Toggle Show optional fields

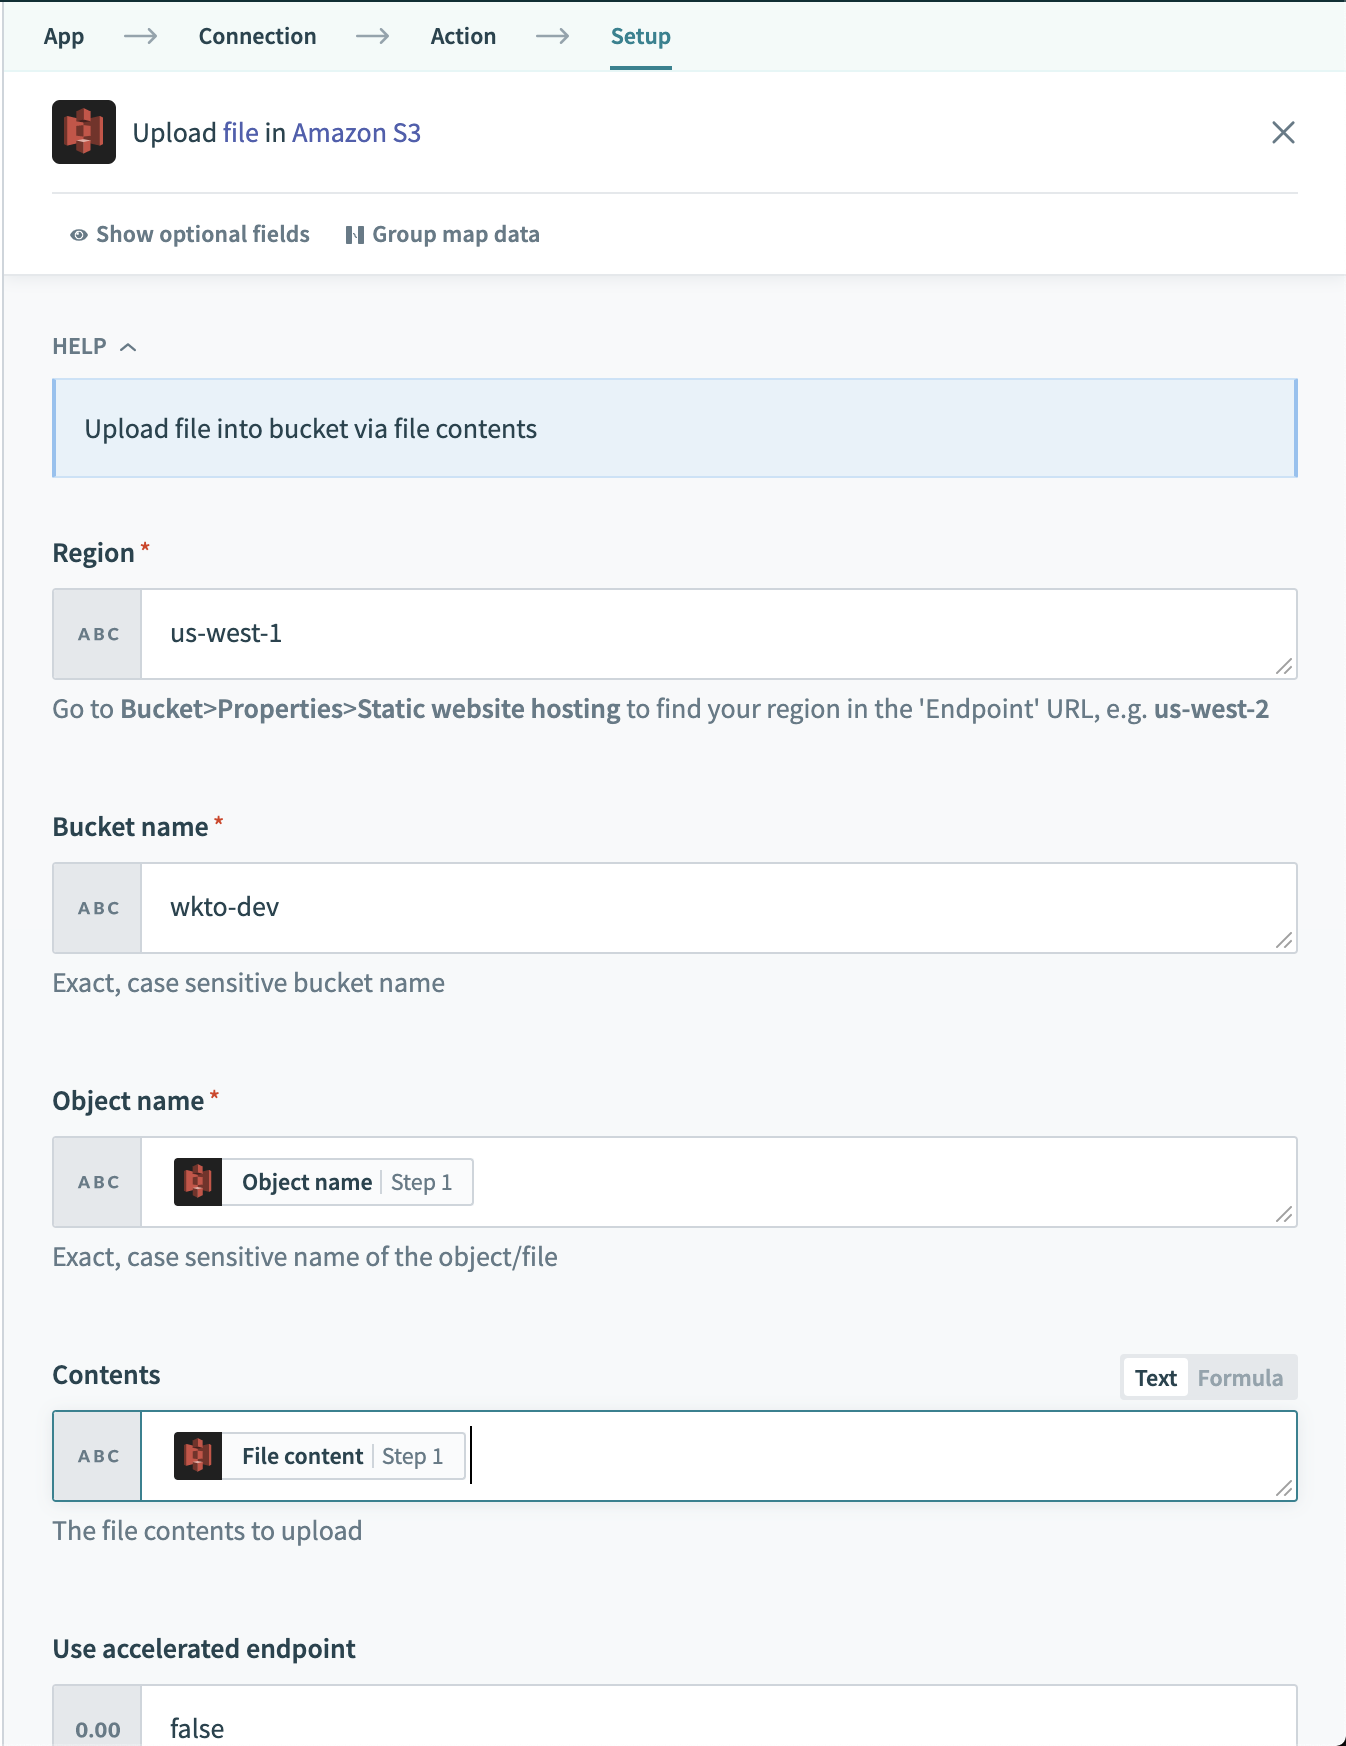pos(190,234)
